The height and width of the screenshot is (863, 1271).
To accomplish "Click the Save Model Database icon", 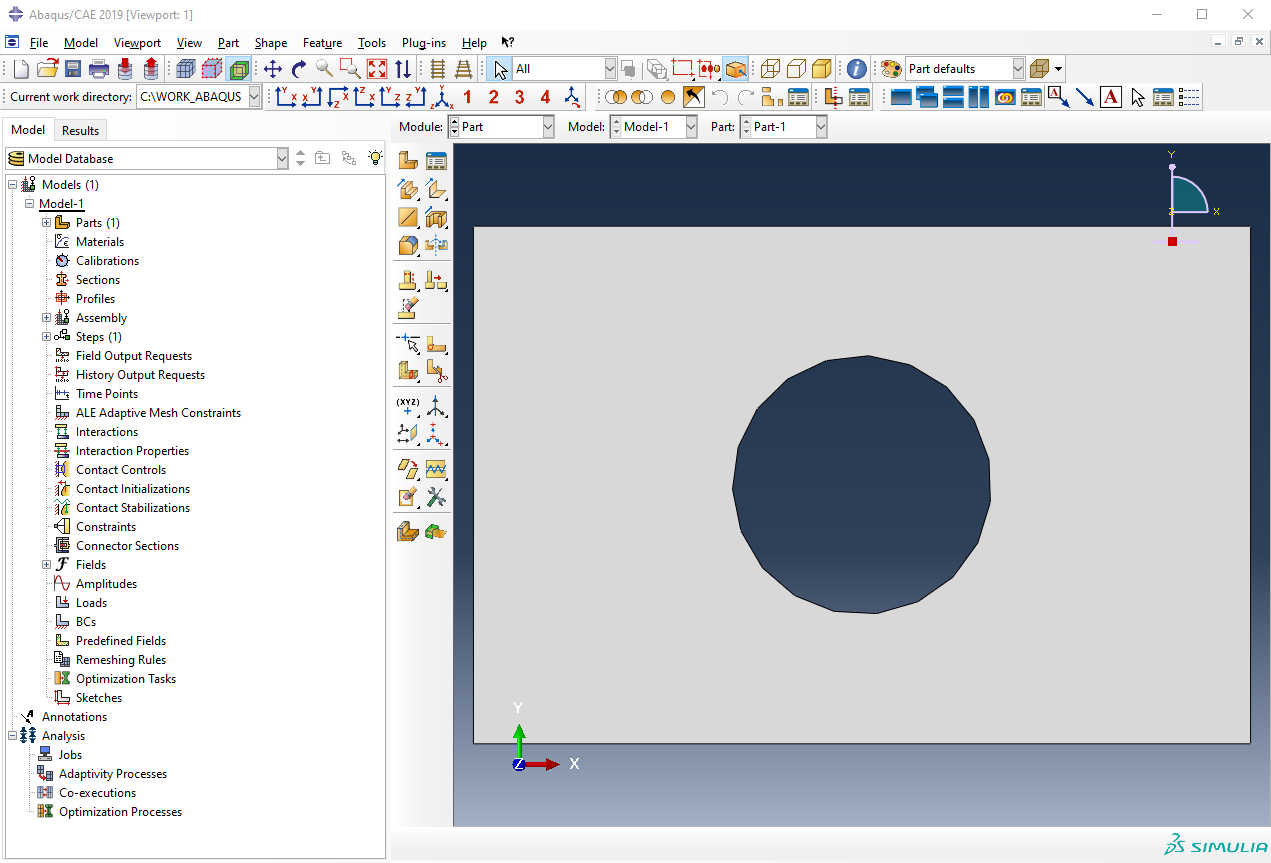I will pos(73,69).
